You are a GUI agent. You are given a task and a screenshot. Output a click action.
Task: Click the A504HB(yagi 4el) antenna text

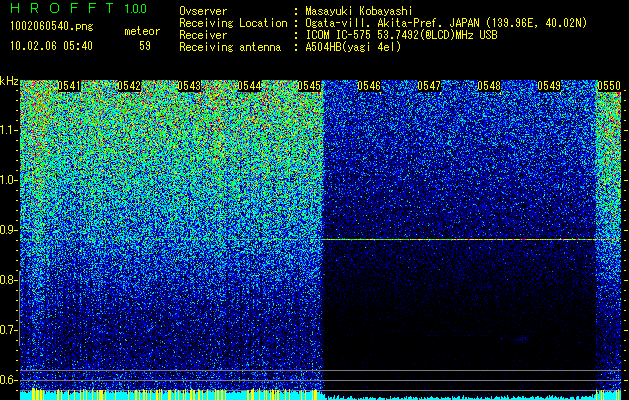click(353, 47)
